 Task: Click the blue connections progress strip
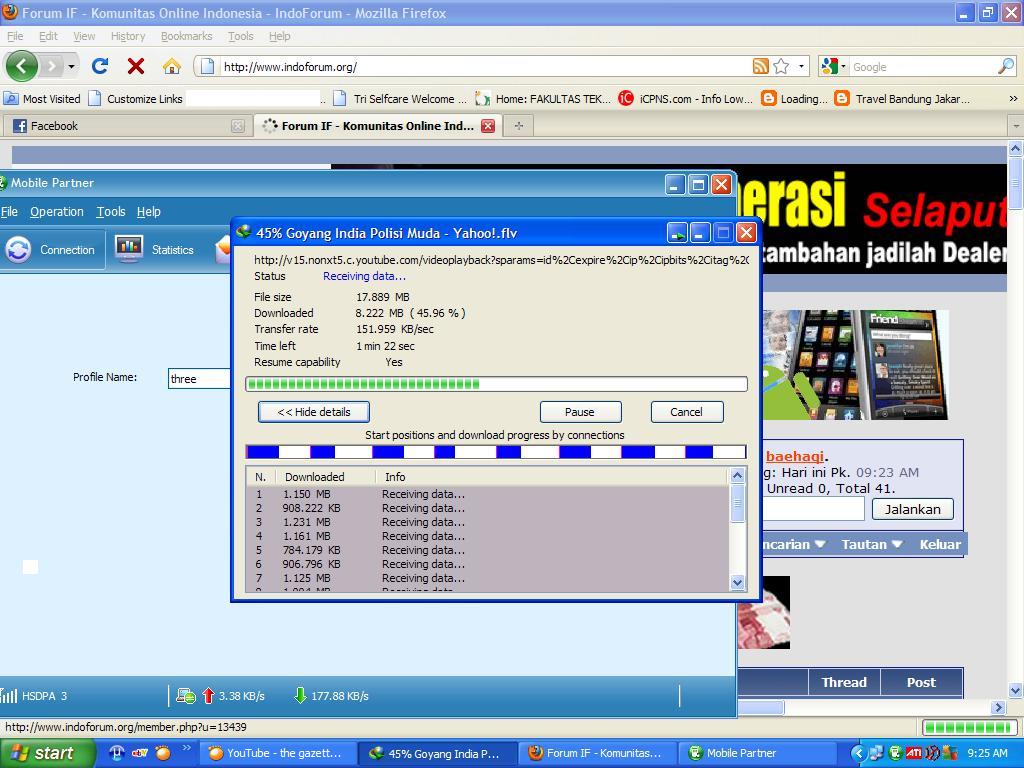point(496,452)
